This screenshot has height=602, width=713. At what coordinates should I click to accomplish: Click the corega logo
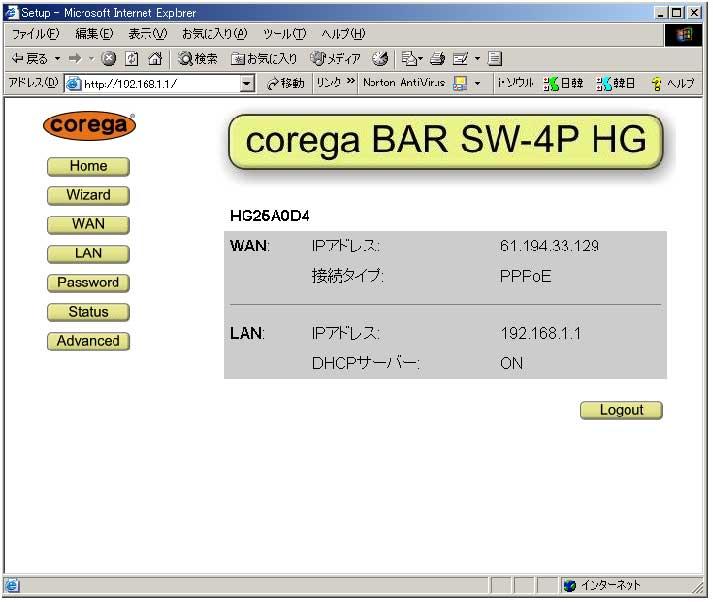tap(88, 126)
